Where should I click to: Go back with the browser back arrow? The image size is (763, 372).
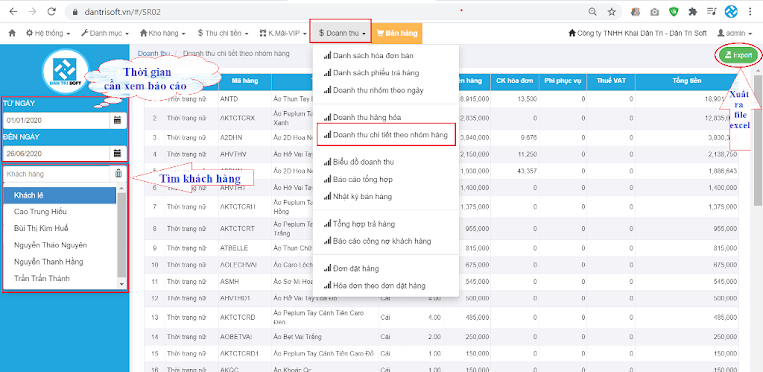[13, 11]
